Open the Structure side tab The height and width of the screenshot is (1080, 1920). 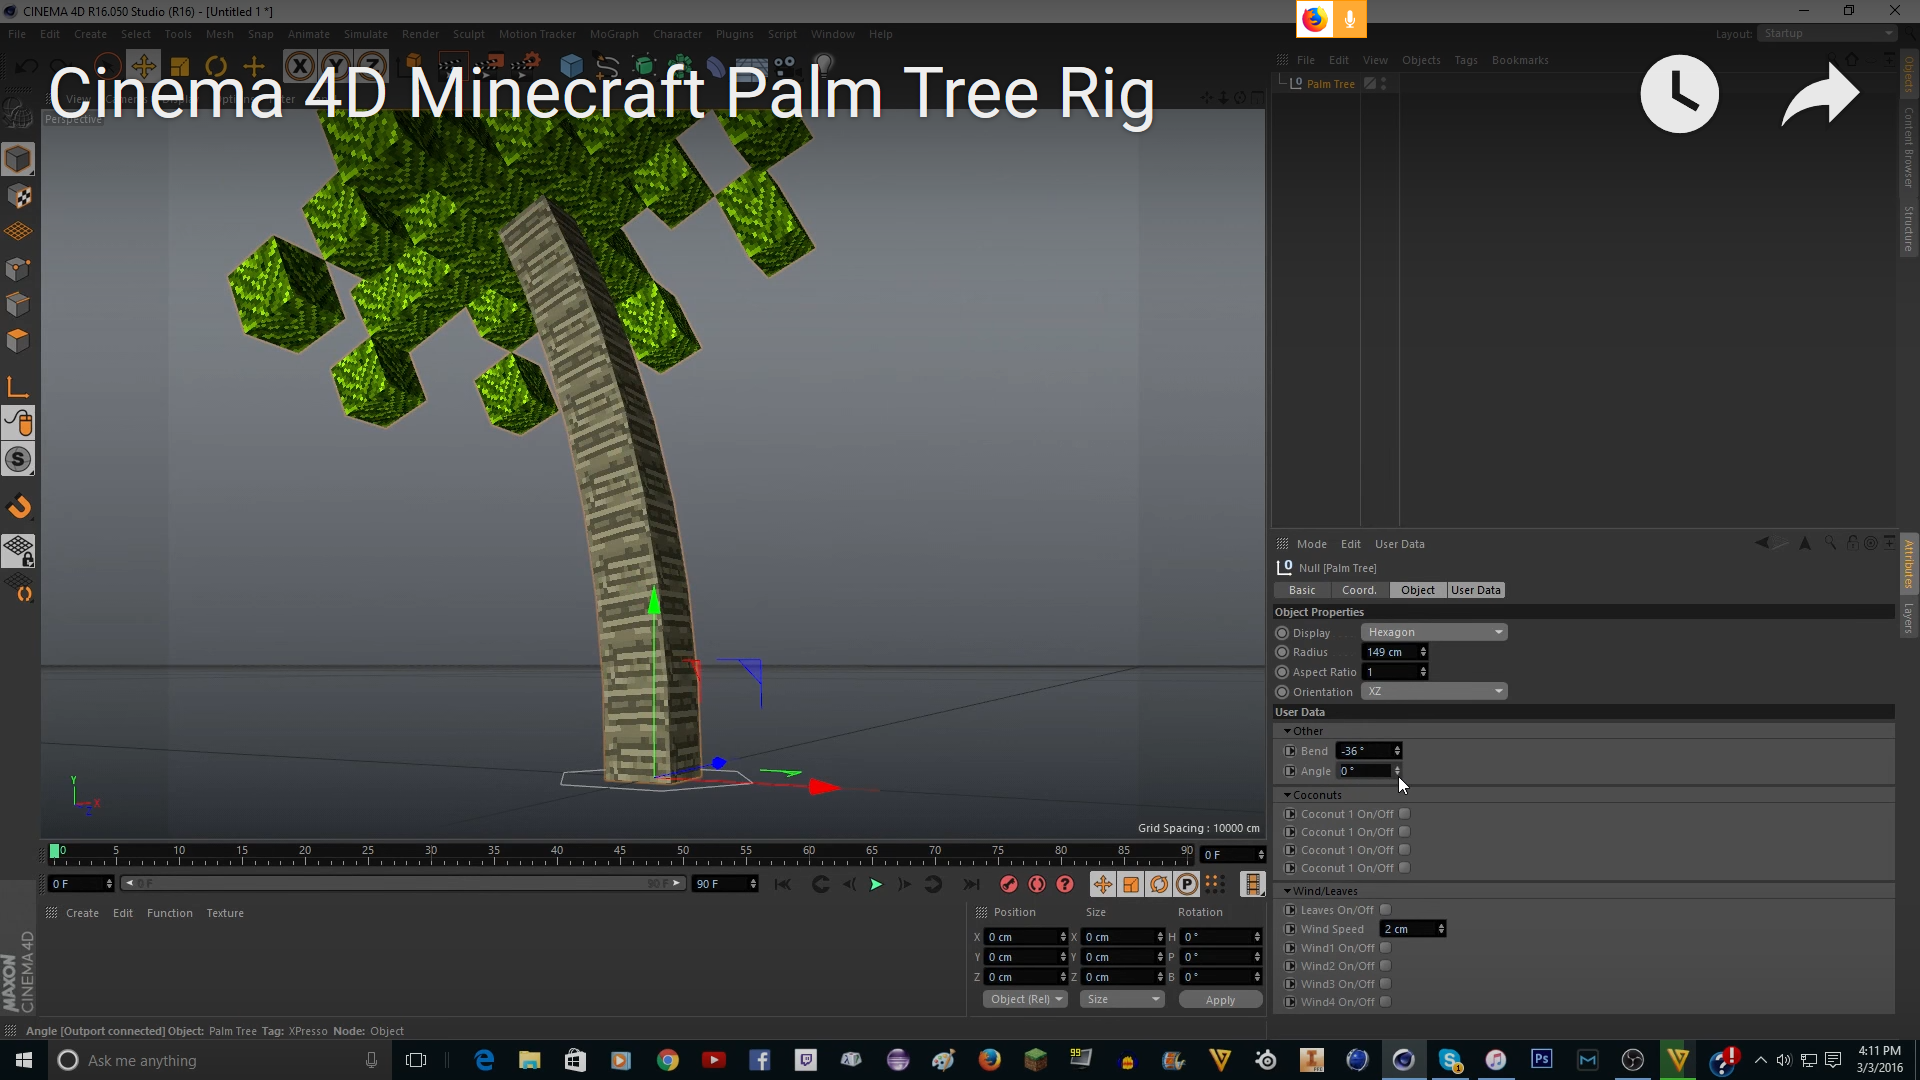(1908, 228)
